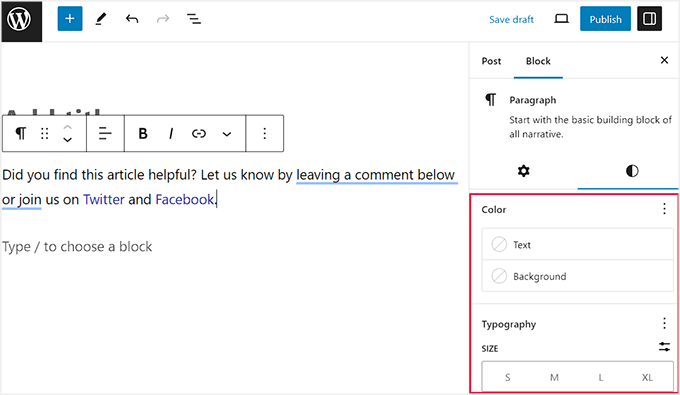Open the Document Overview list view
This screenshot has width=680, height=395.
tap(193, 19)
